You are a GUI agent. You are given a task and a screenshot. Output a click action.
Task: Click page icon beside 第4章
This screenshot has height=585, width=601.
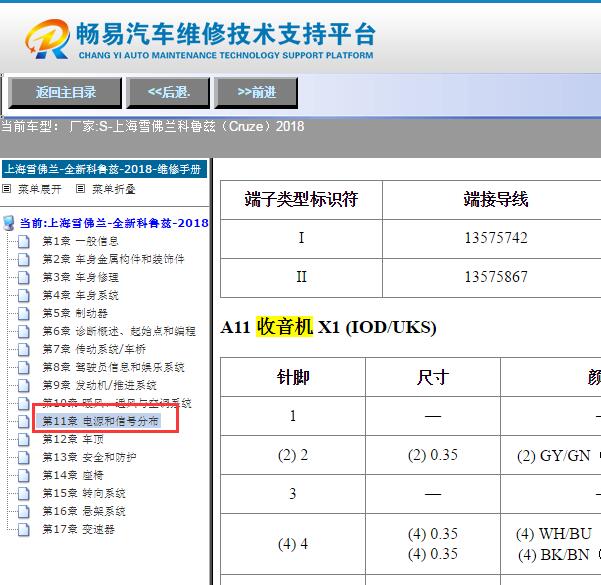coord(24,296)
